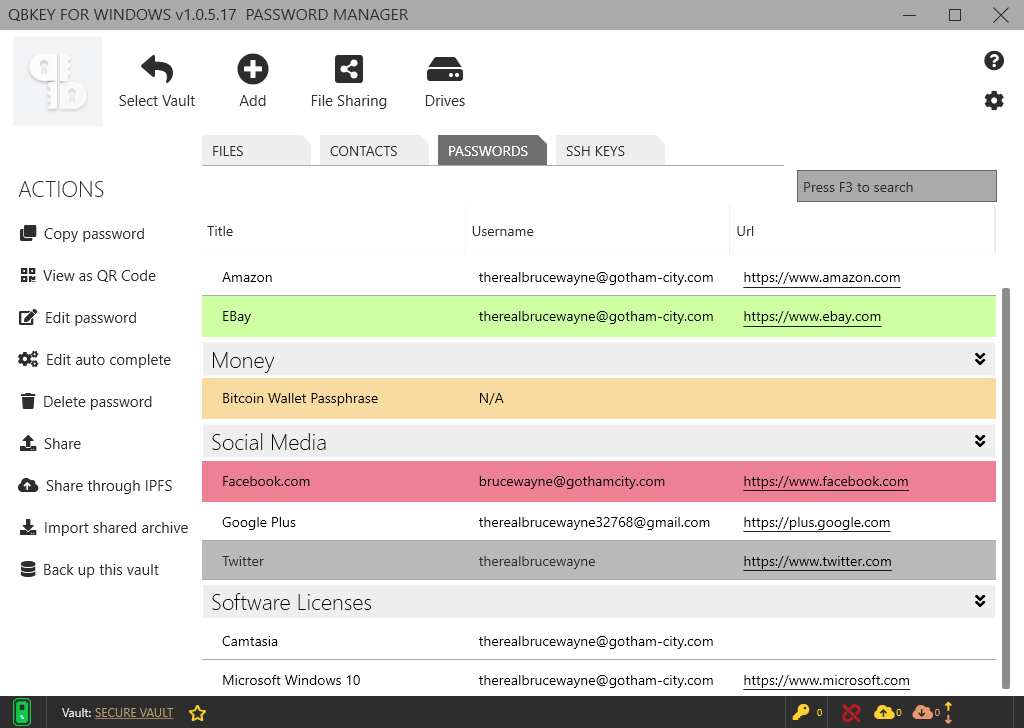
Task: Click the up-down sync arrows icon
Action: click(948, 712)
